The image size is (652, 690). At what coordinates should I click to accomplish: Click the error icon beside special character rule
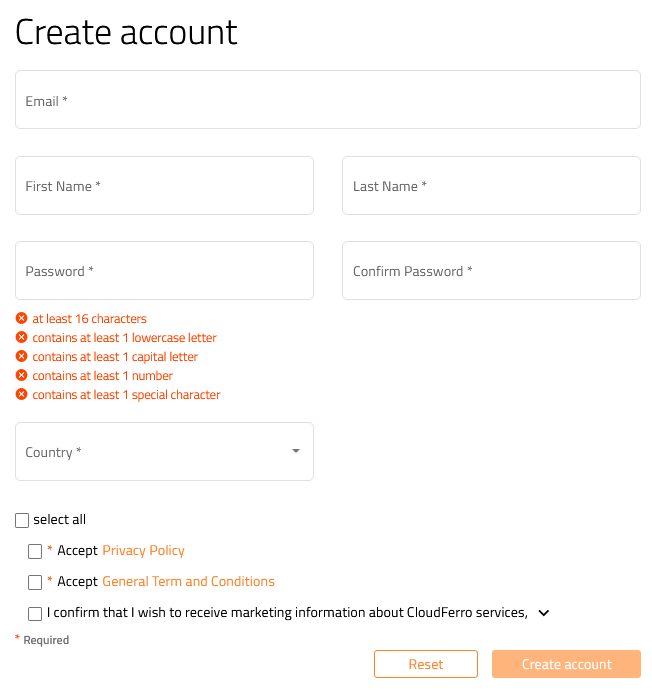(x=21, y=395)
